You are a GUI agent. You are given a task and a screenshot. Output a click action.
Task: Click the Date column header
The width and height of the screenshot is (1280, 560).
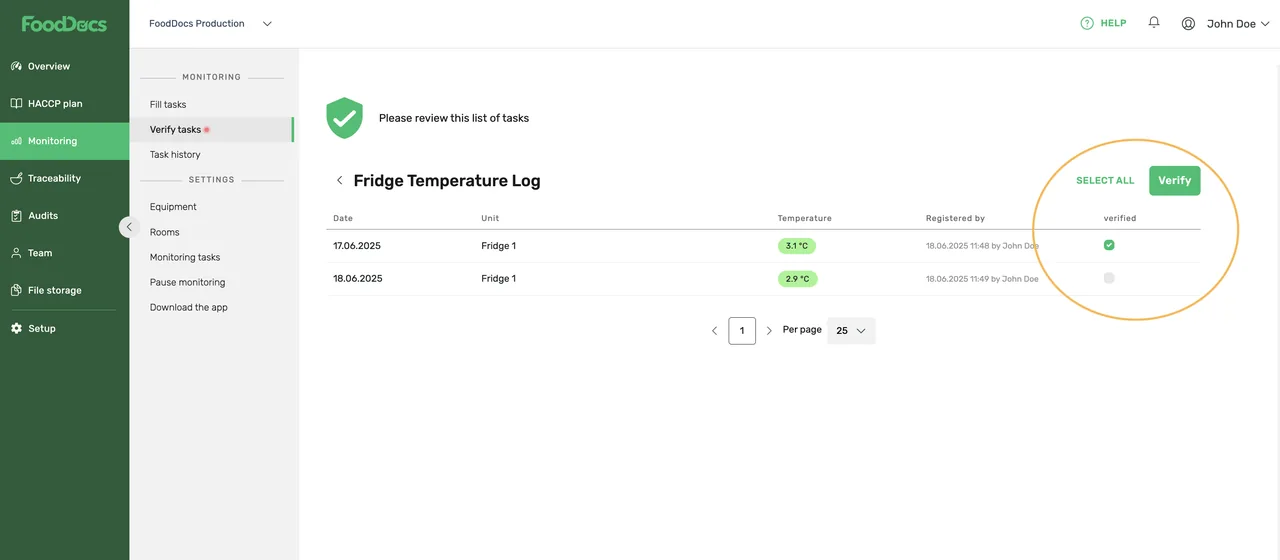pyautogui.click(x=343, y=218)
